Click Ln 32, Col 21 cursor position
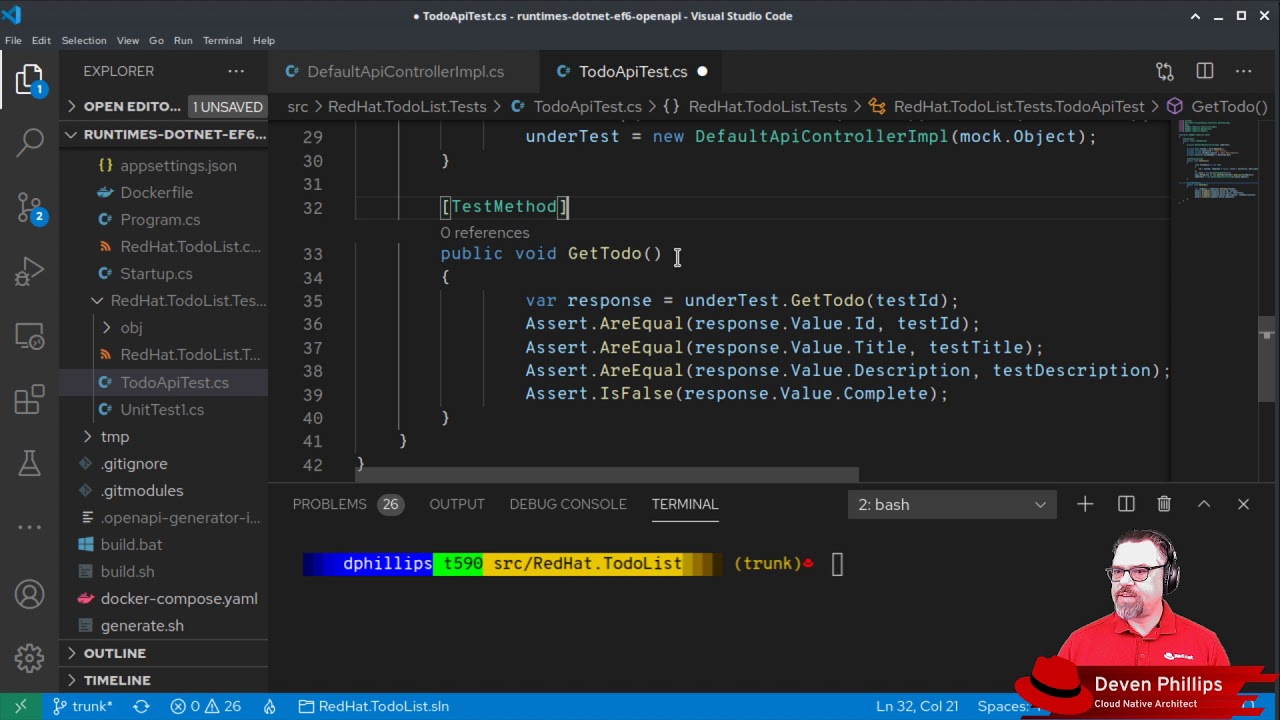 917,706
